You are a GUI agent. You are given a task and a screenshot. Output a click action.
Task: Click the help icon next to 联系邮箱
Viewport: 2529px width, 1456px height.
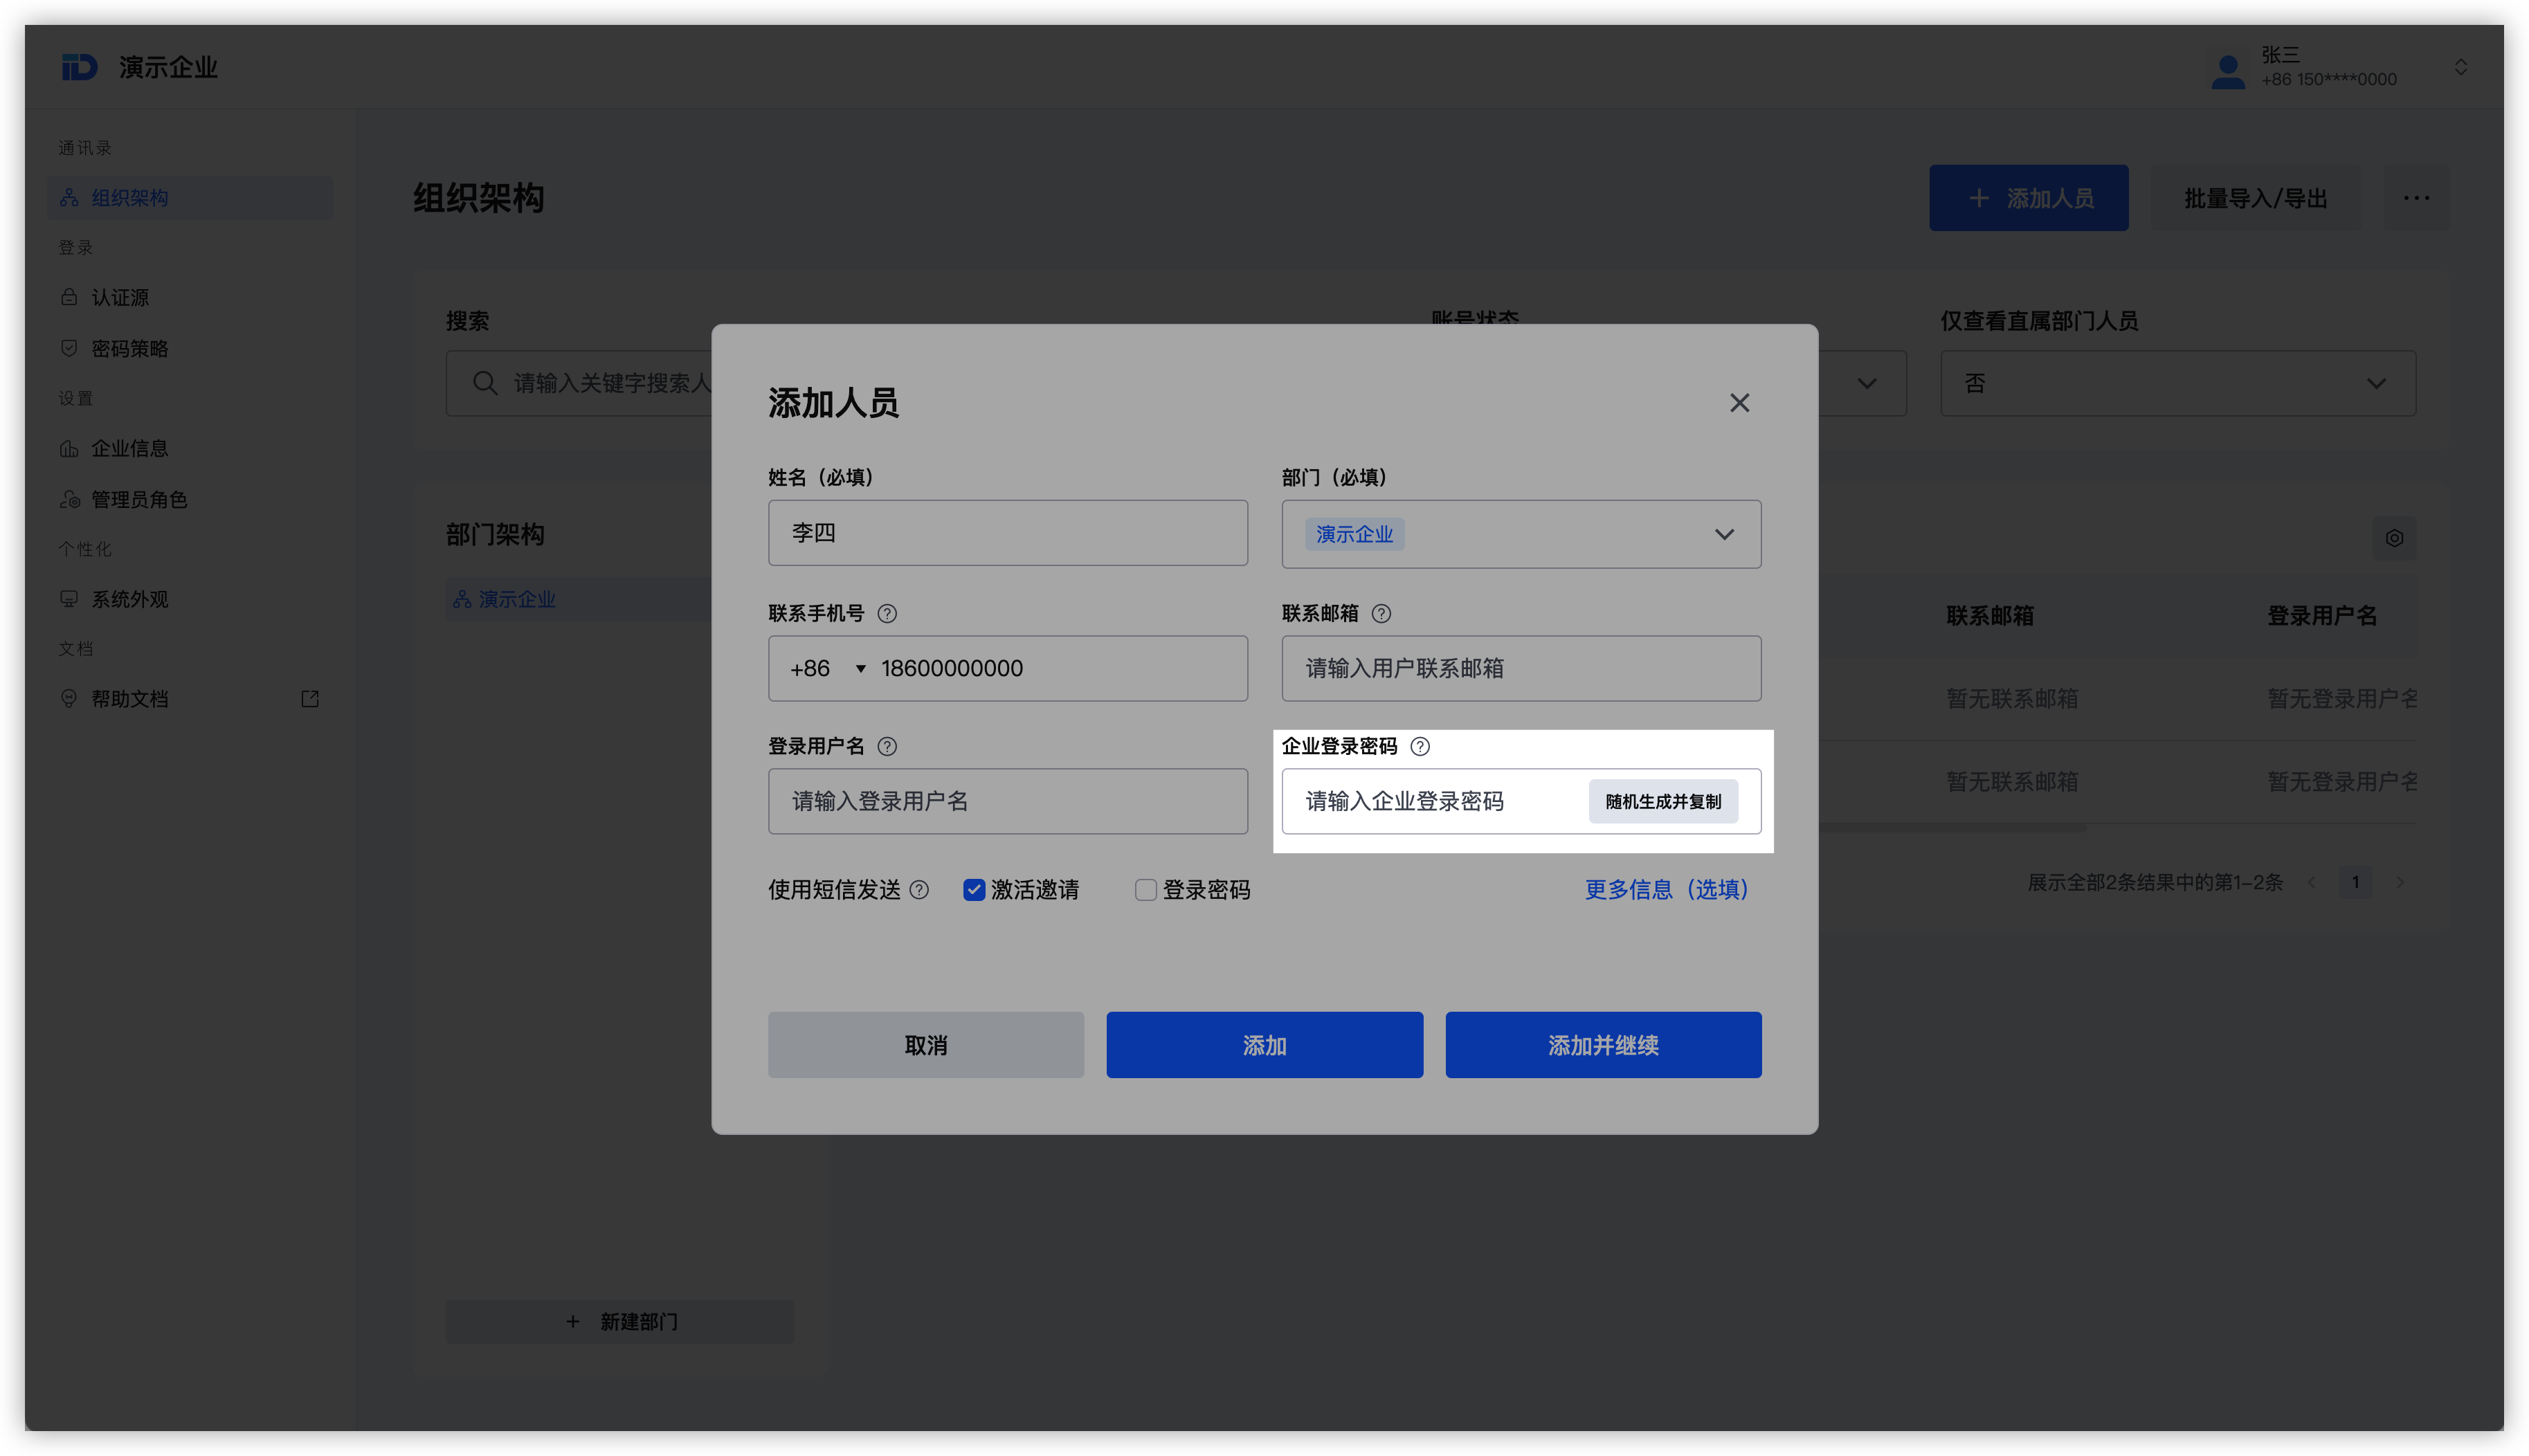tap(1381, 614)
